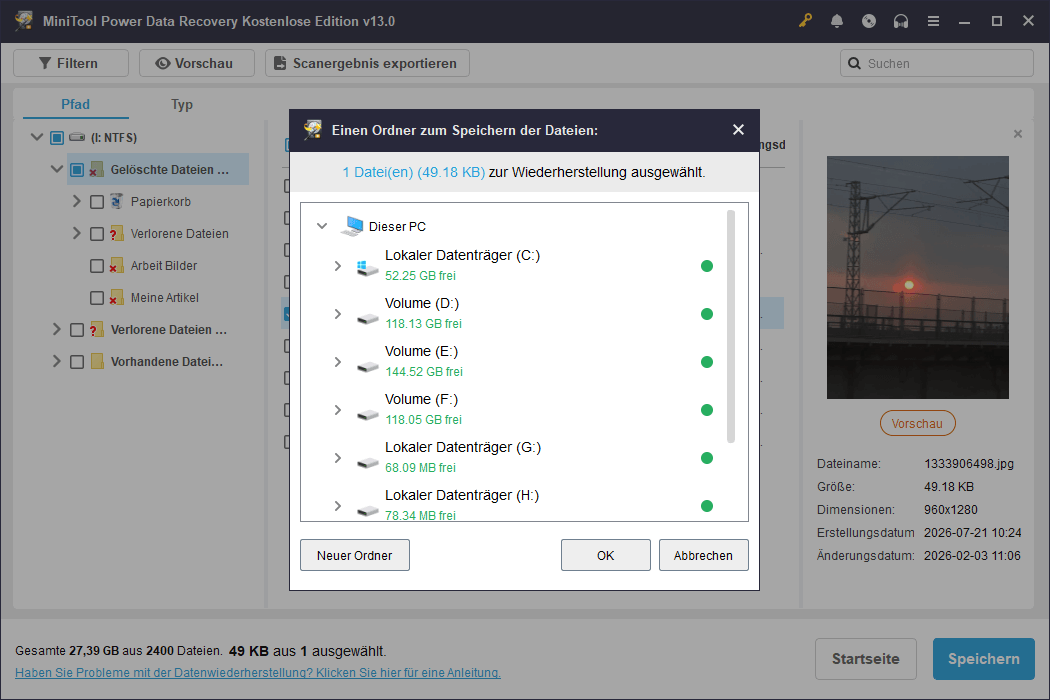Click the Abbrechen button
The image size is (1050, 700).
click(703, 555)
